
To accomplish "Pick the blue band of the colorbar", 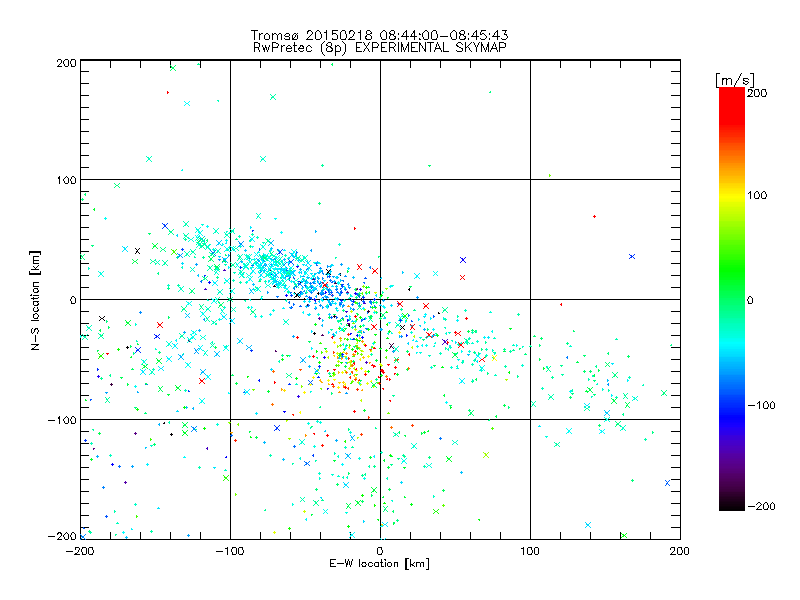I will [732, 416].
